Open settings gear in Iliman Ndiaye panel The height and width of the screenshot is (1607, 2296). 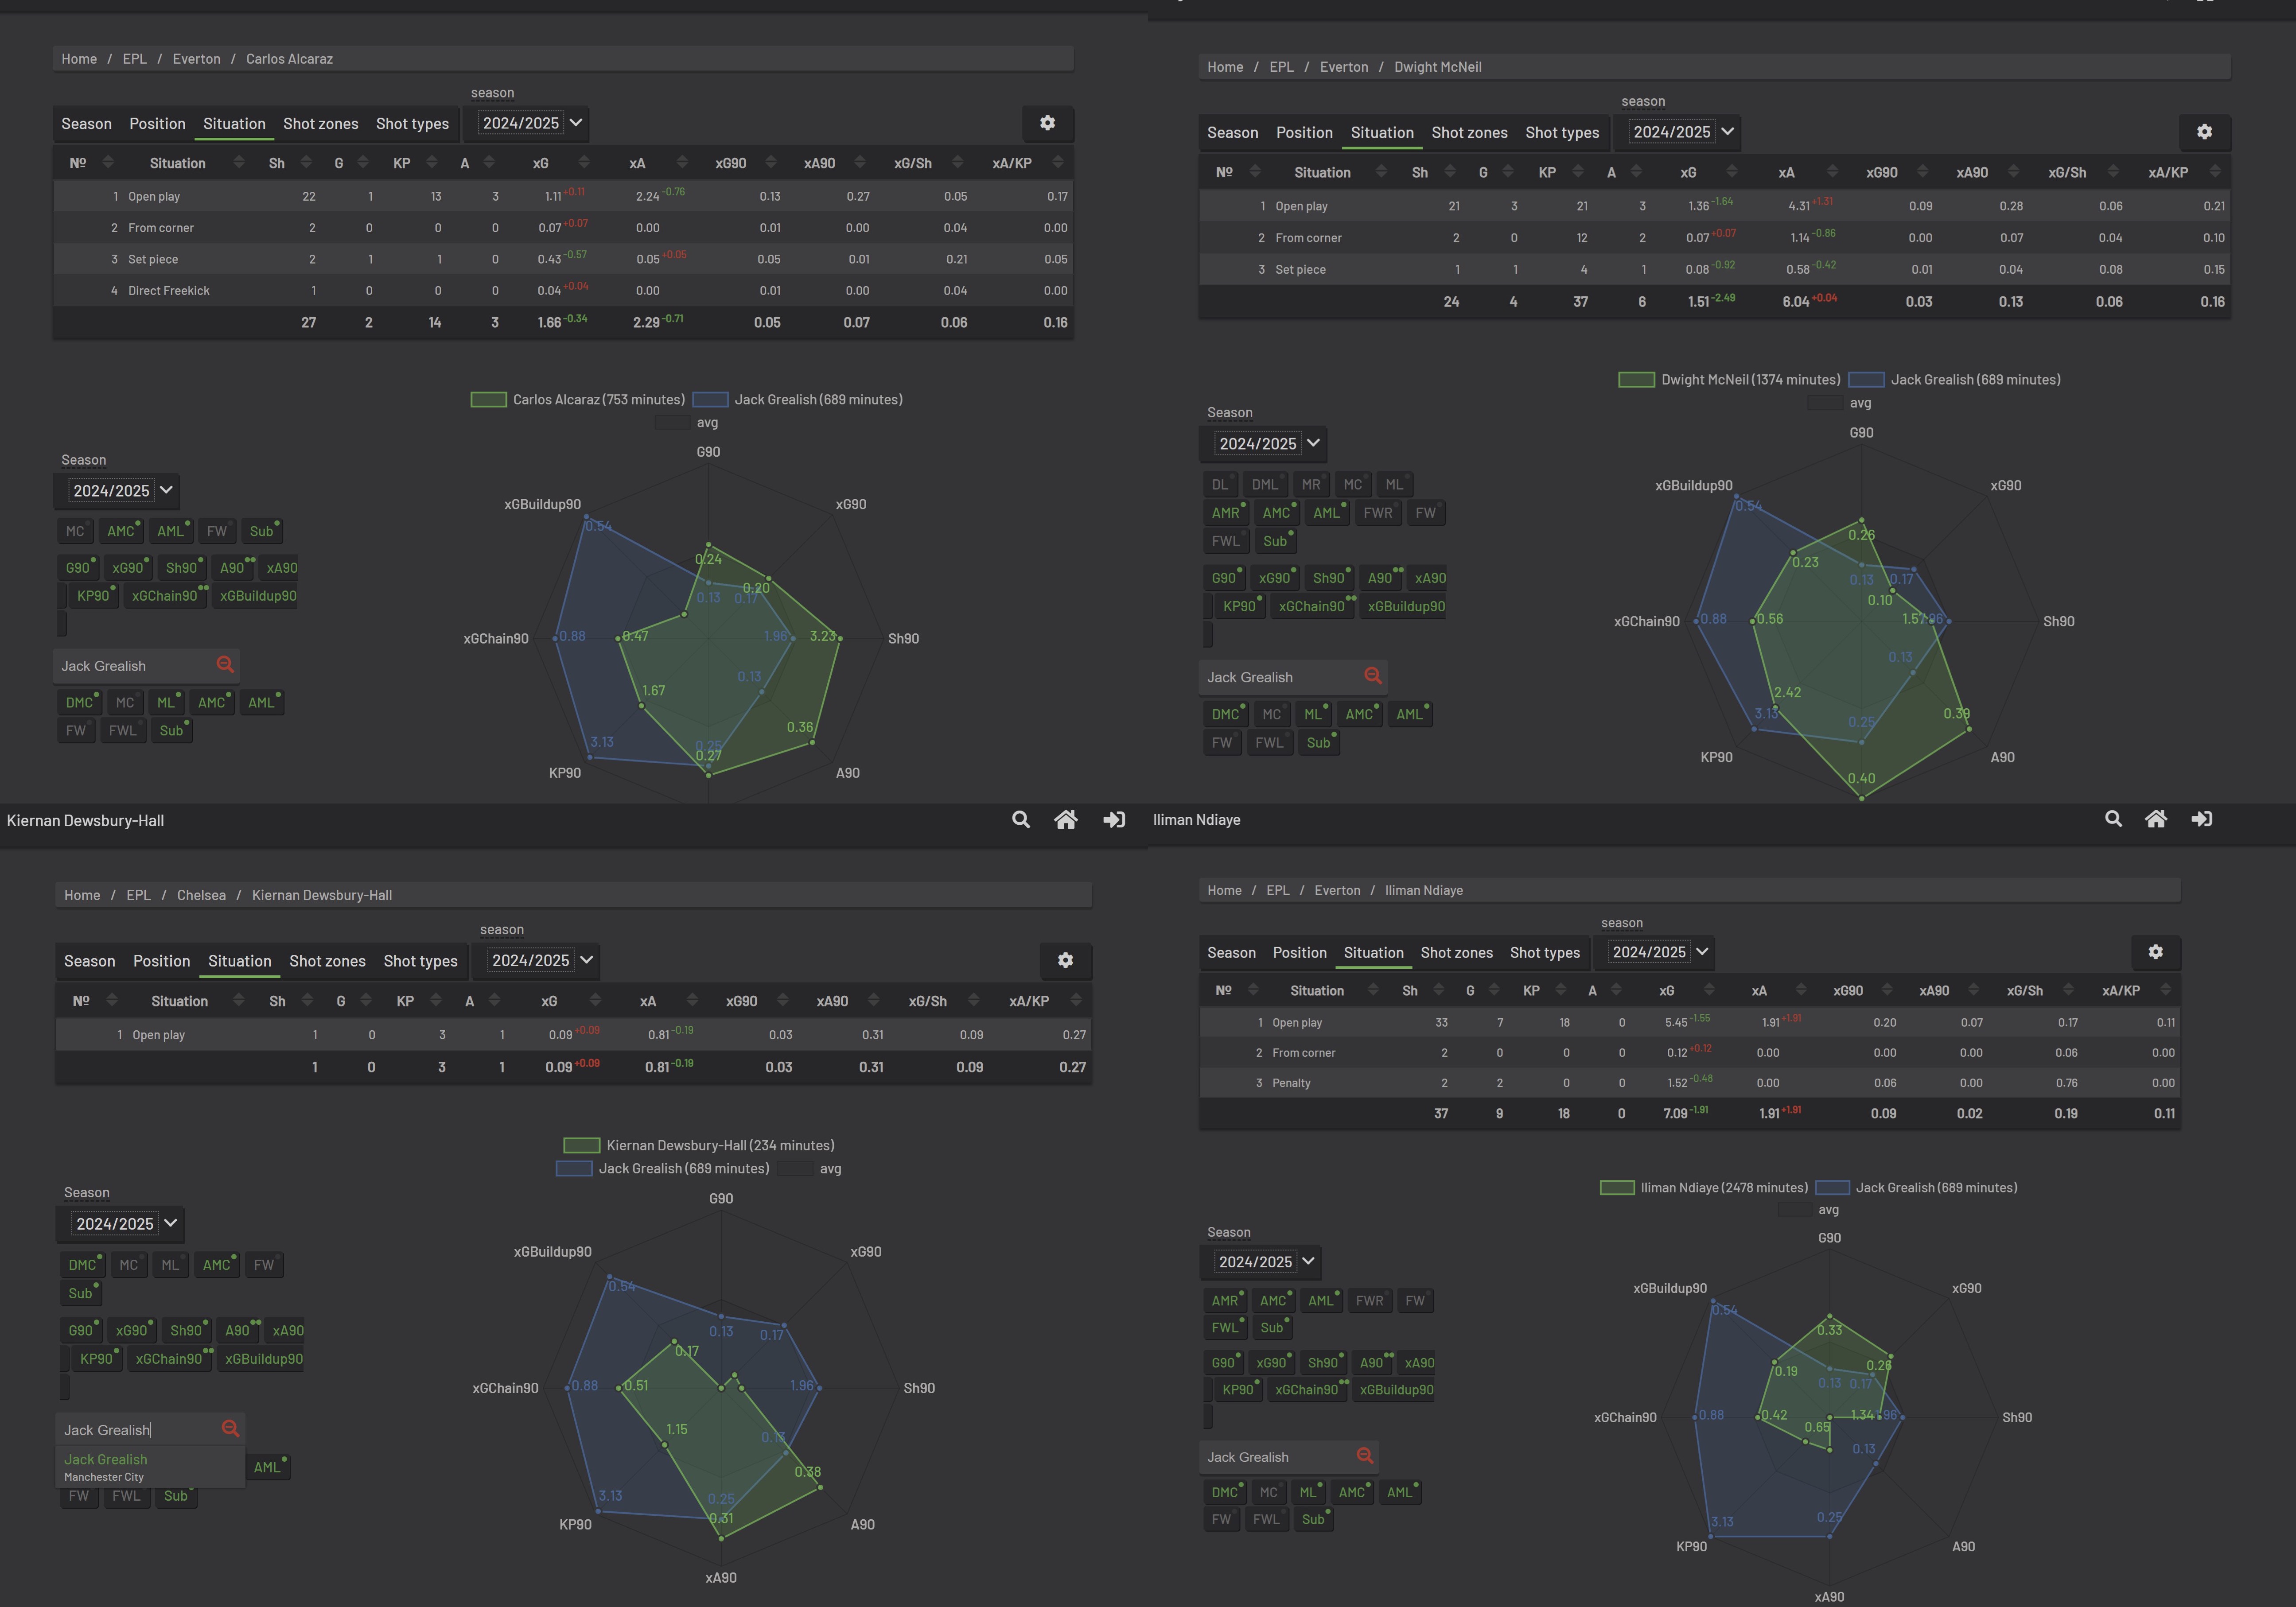click(x=2155, y=952)
